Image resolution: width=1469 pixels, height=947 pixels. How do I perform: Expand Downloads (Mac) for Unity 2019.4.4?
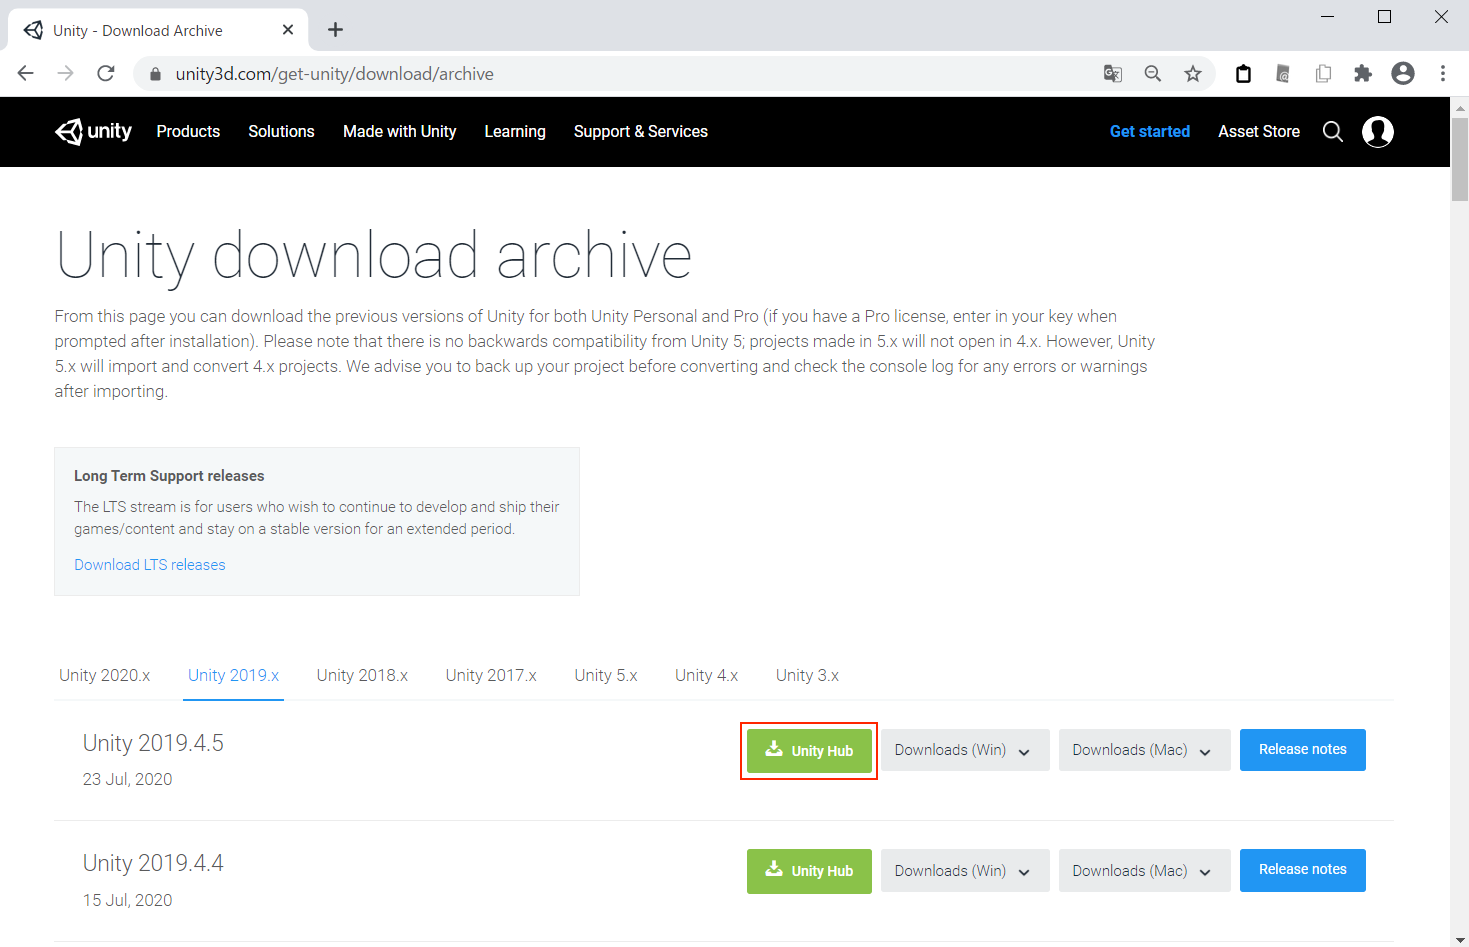1141,871
